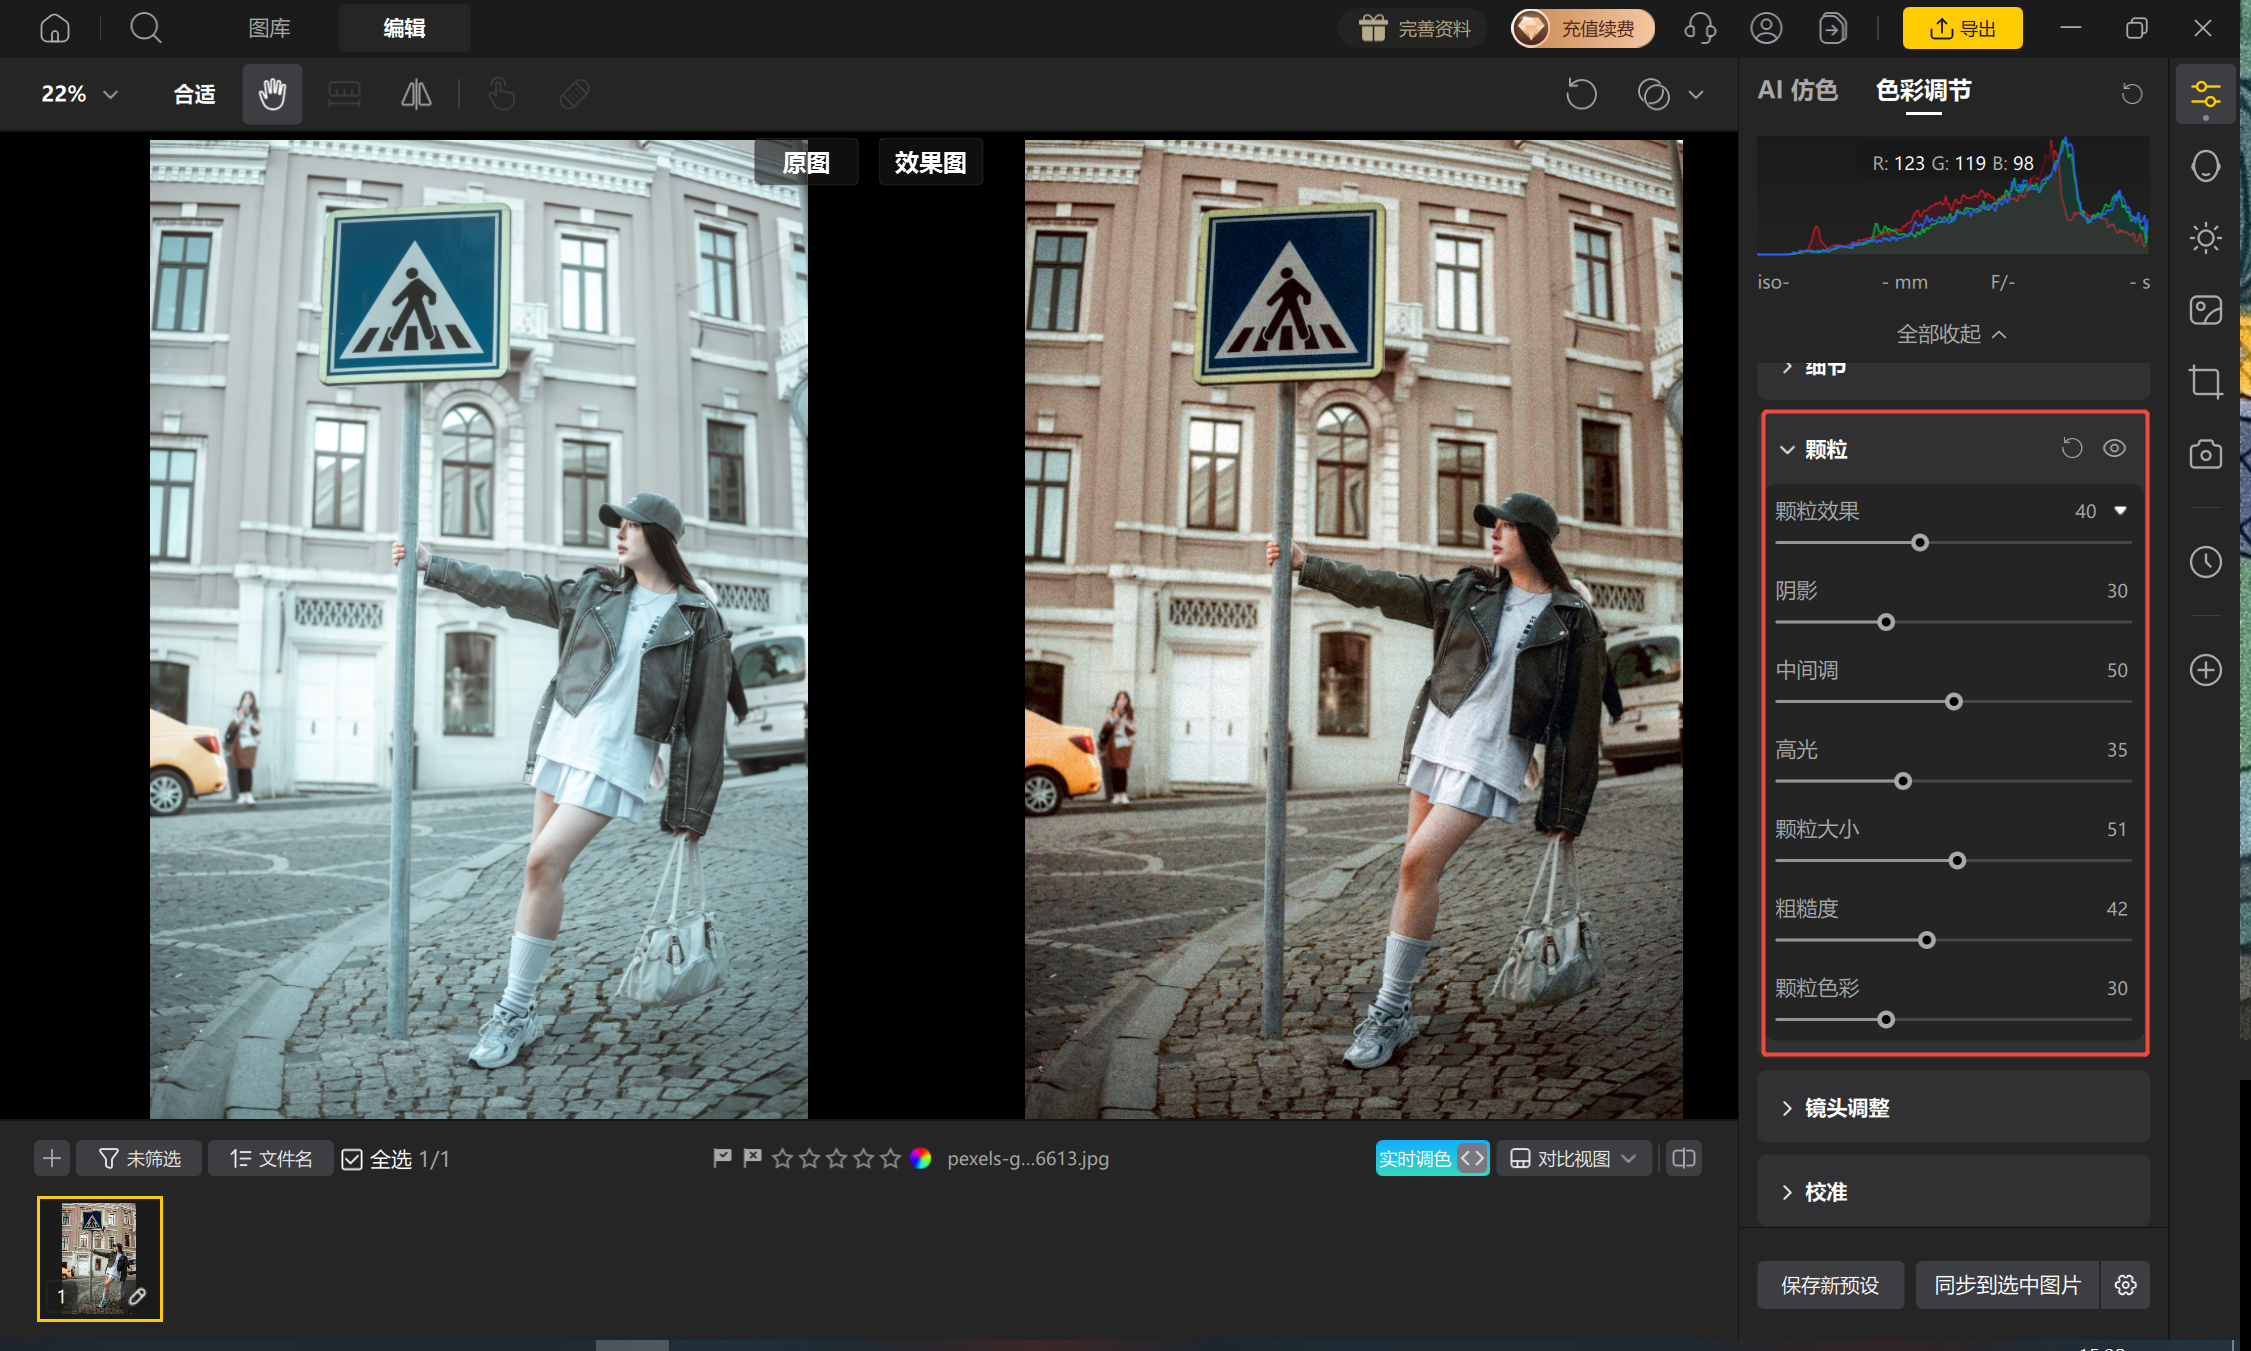The width and height of the screenshot is (2251, 1351).
Task: Click the 充值续费 button
Action: (x=1582, y=28)
